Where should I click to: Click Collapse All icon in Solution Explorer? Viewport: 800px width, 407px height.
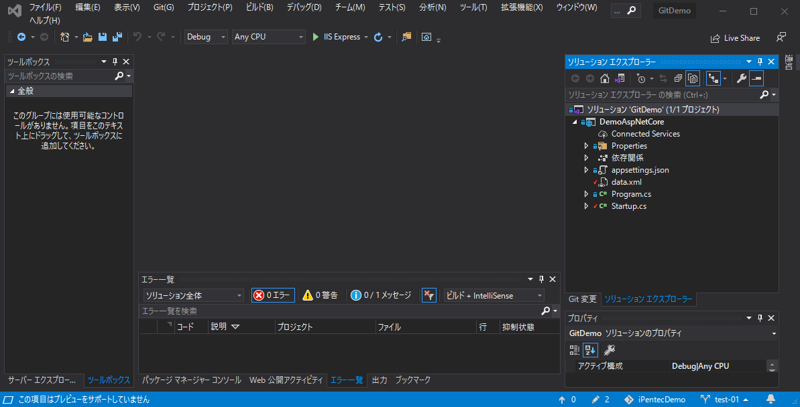[678, 79]
